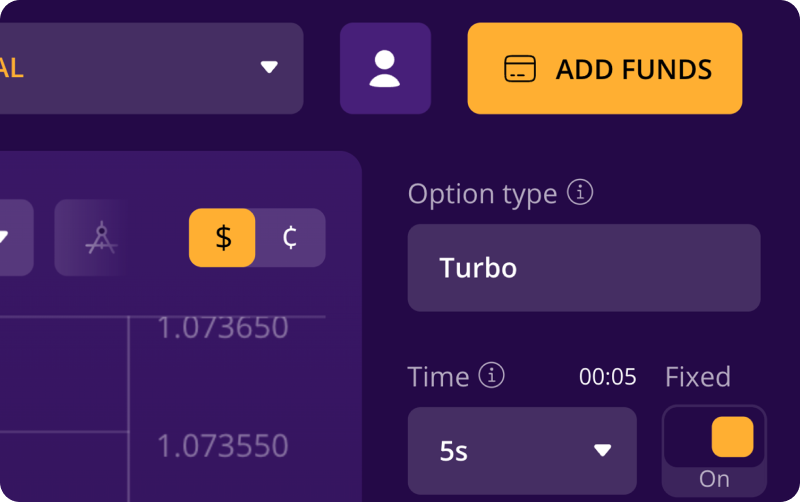This screenshot has height=502, width=800.
Task: Switch to cents currency option
Action: click(x=290, y=238)
